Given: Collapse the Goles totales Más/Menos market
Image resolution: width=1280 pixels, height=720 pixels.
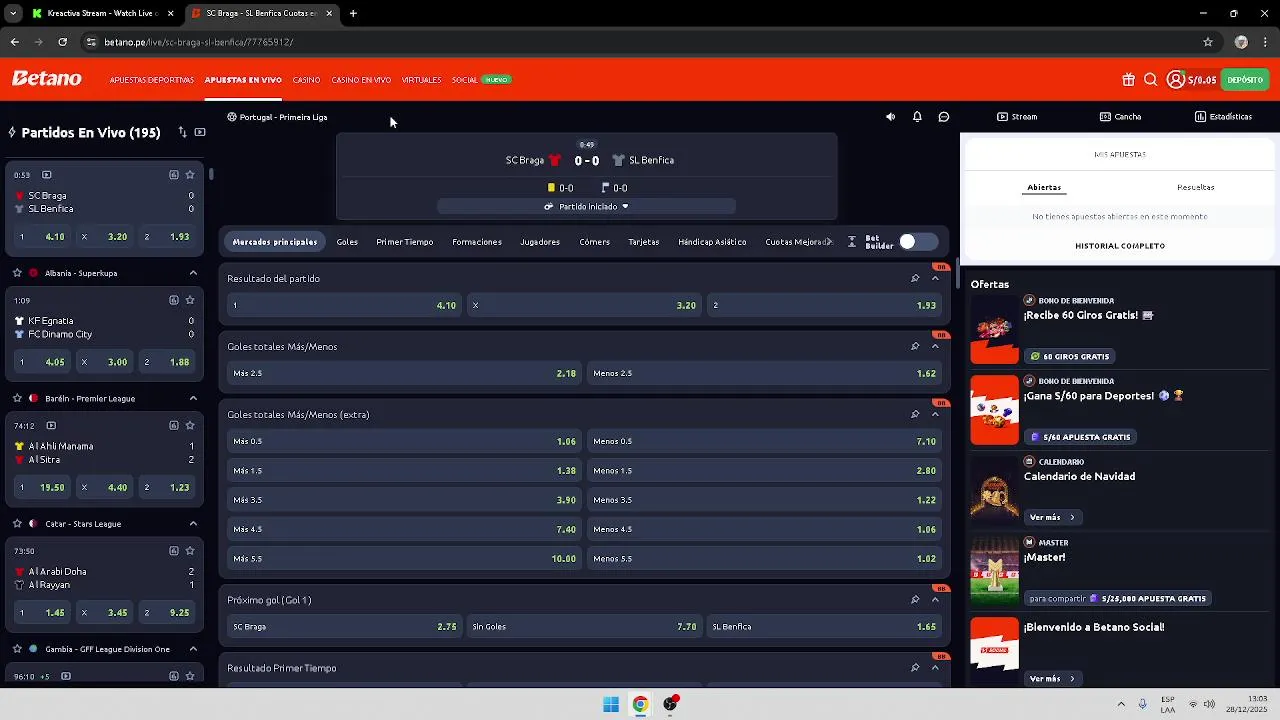Looking at the screenshot, I should click(x=935, y=347).
